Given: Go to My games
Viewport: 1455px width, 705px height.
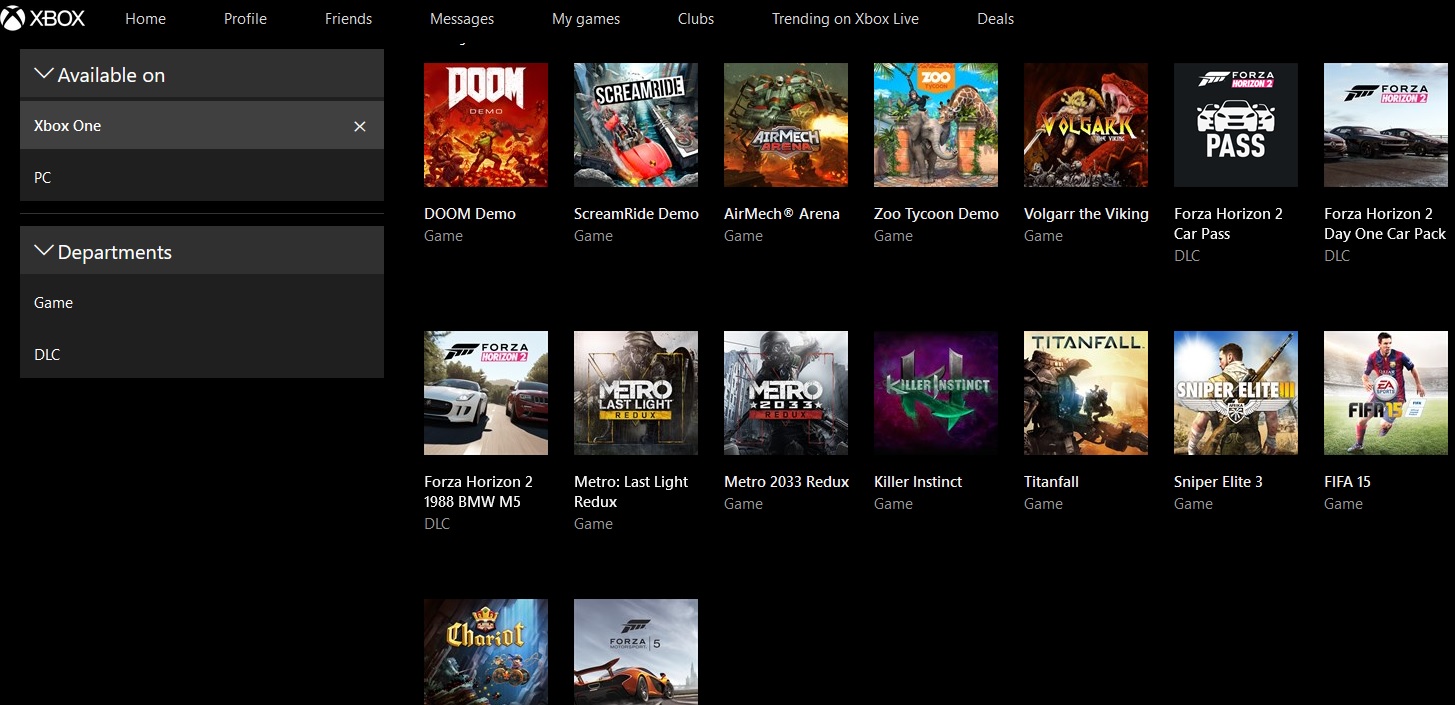Looking at the screenshot, I should 585,18.
